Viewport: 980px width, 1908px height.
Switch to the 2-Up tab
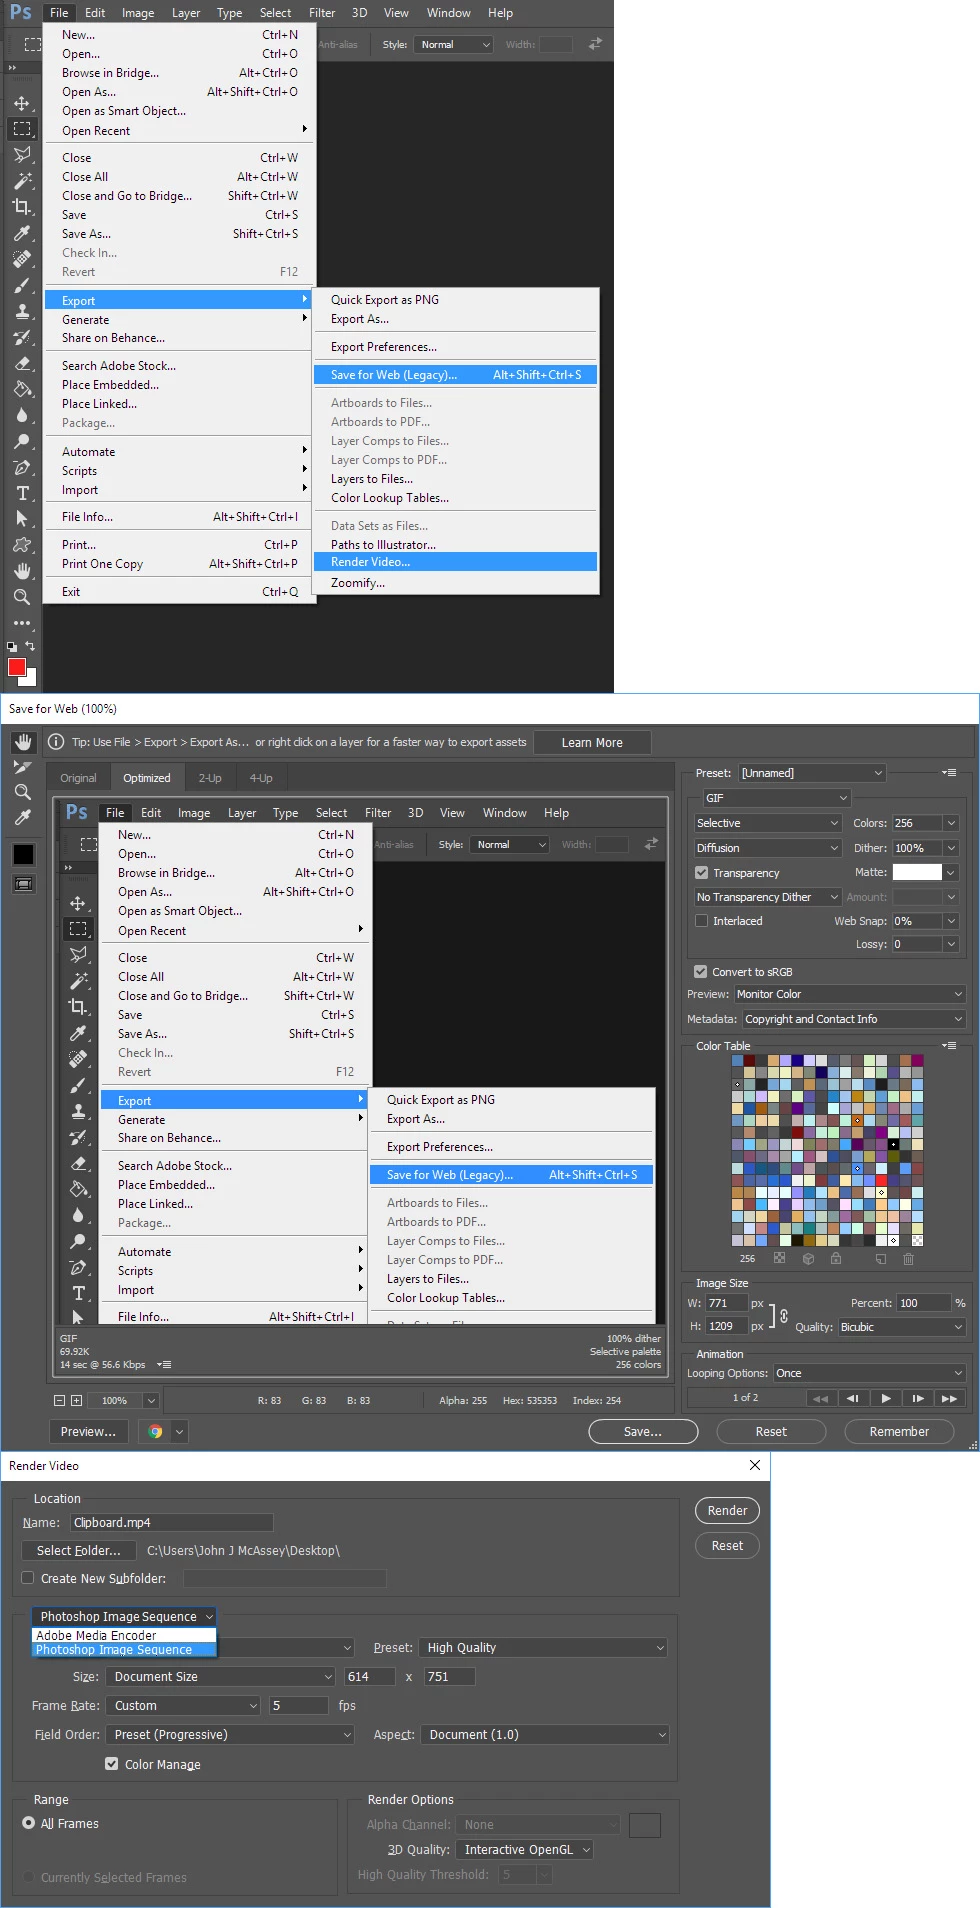[210, 778]
